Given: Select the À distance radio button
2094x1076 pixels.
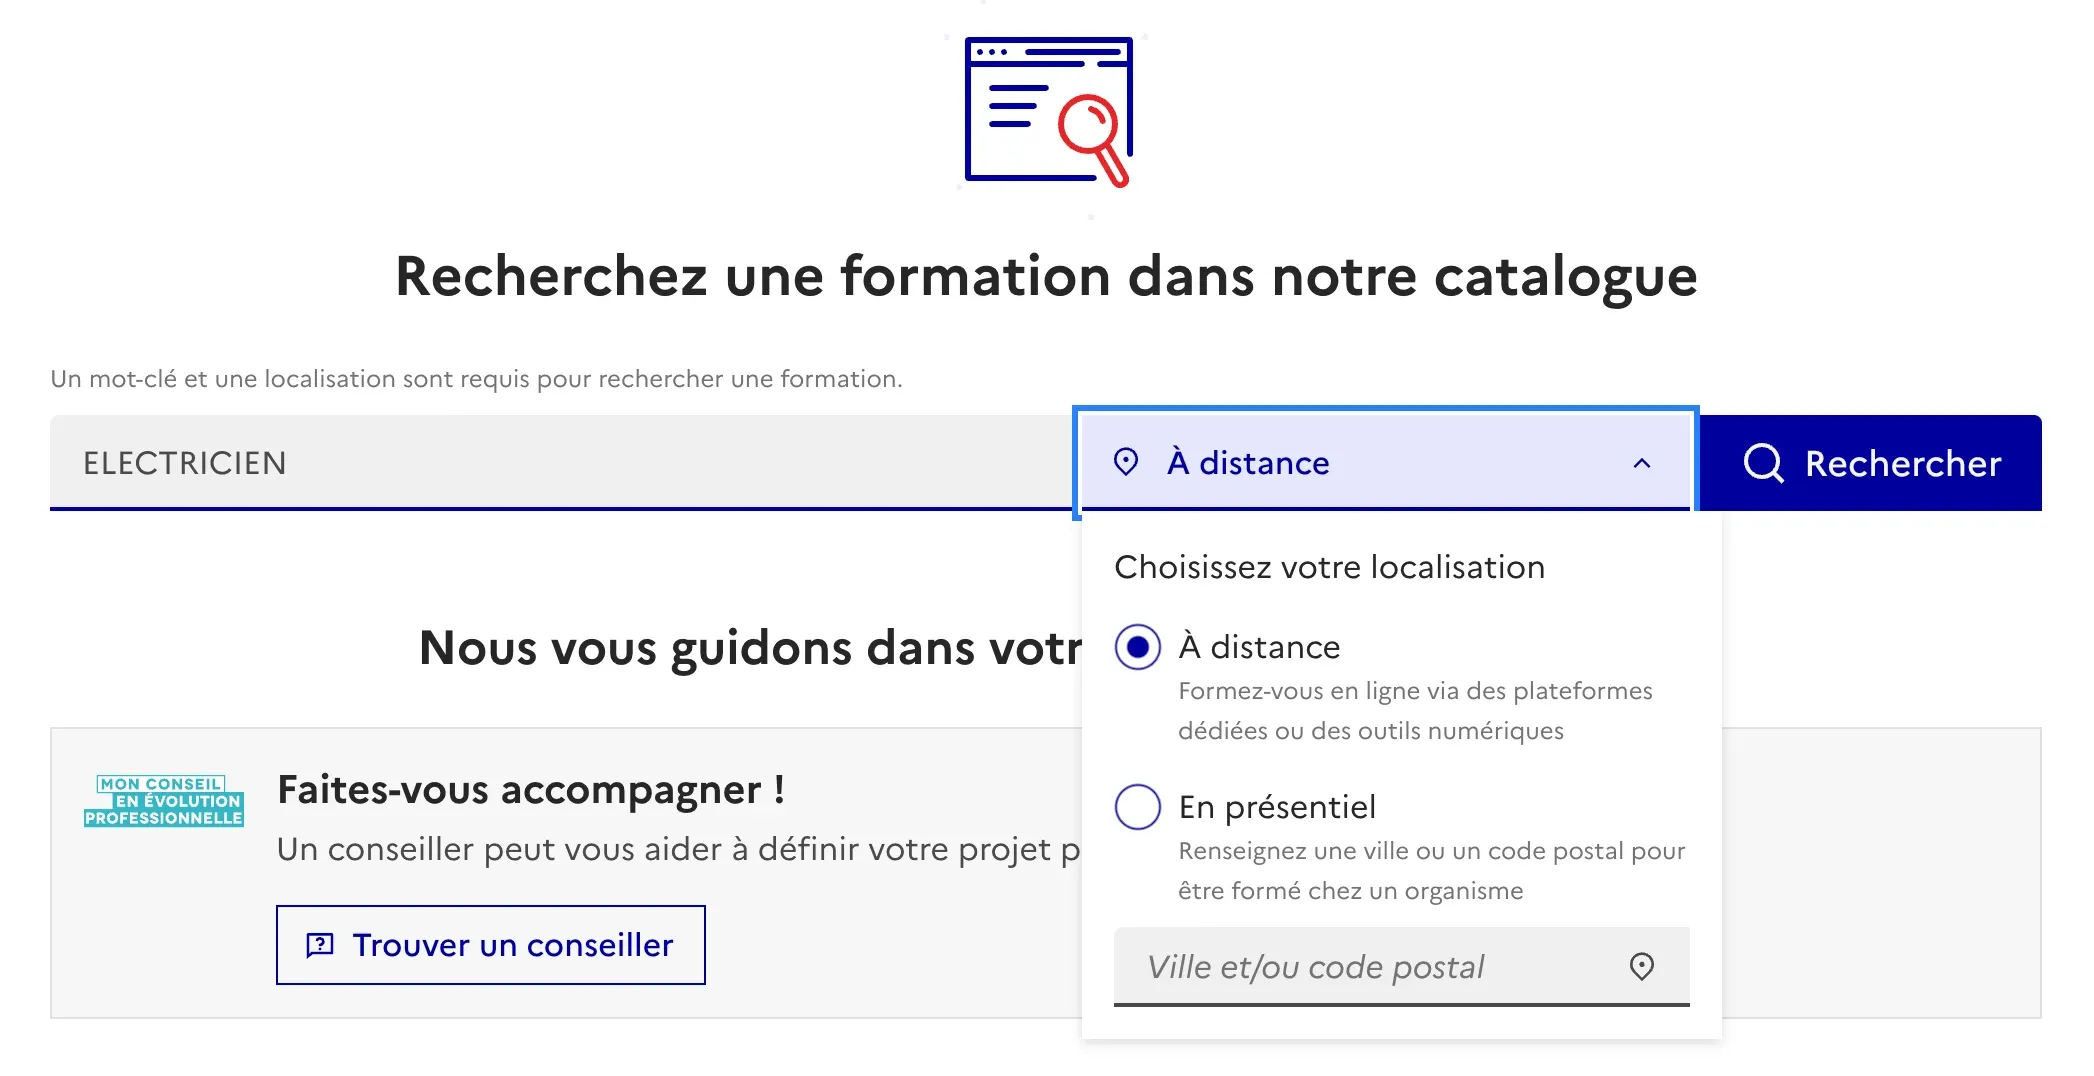Looking at the screenshot, I should (x=1137, y=647).
